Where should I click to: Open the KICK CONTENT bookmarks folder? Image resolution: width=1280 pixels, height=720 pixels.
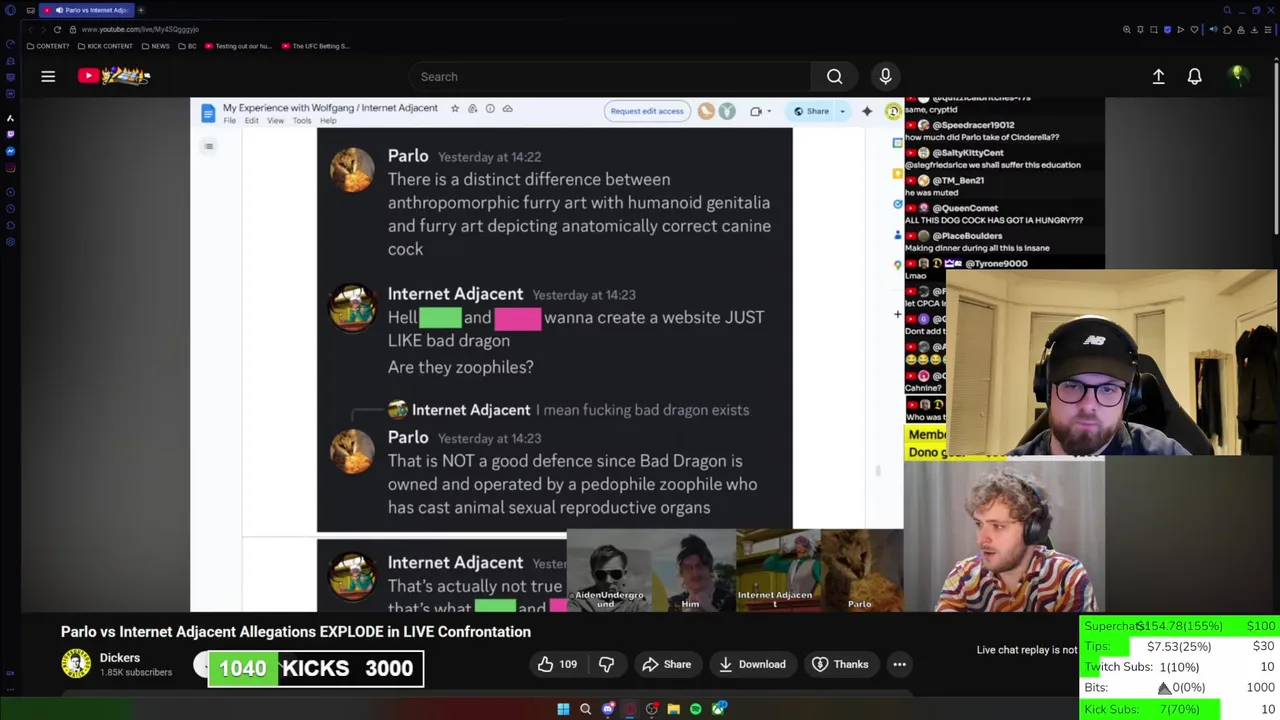coord(106,46)
